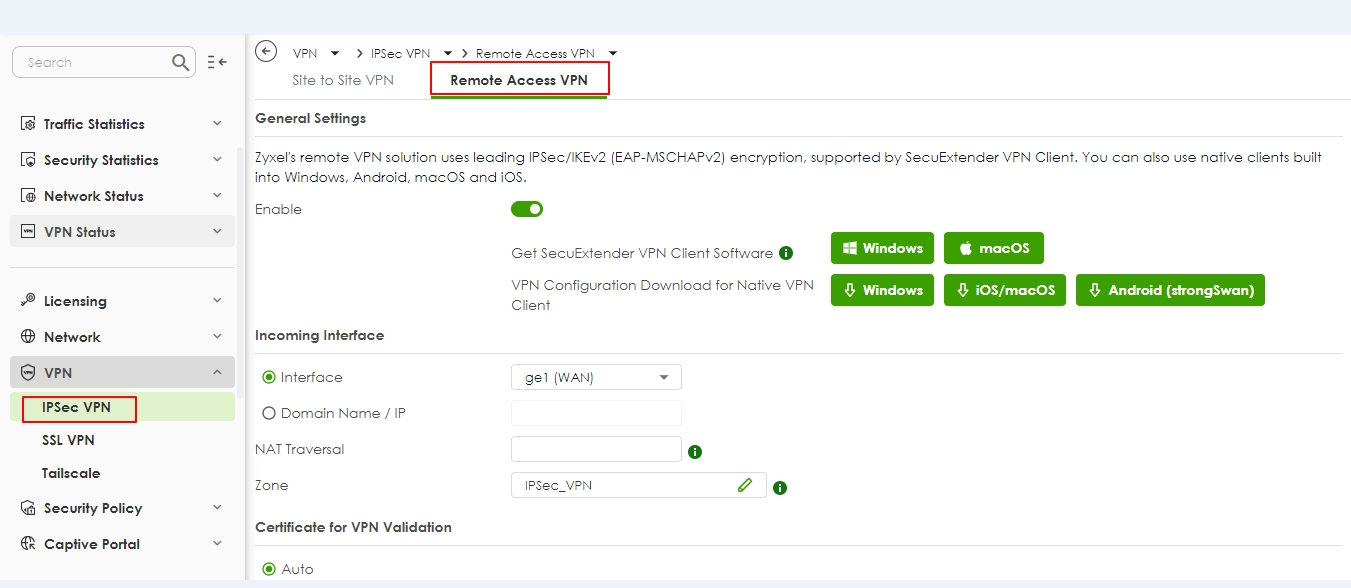Select the Auto certificate radio button
The image size is (1351, 588).
(268, 569)
